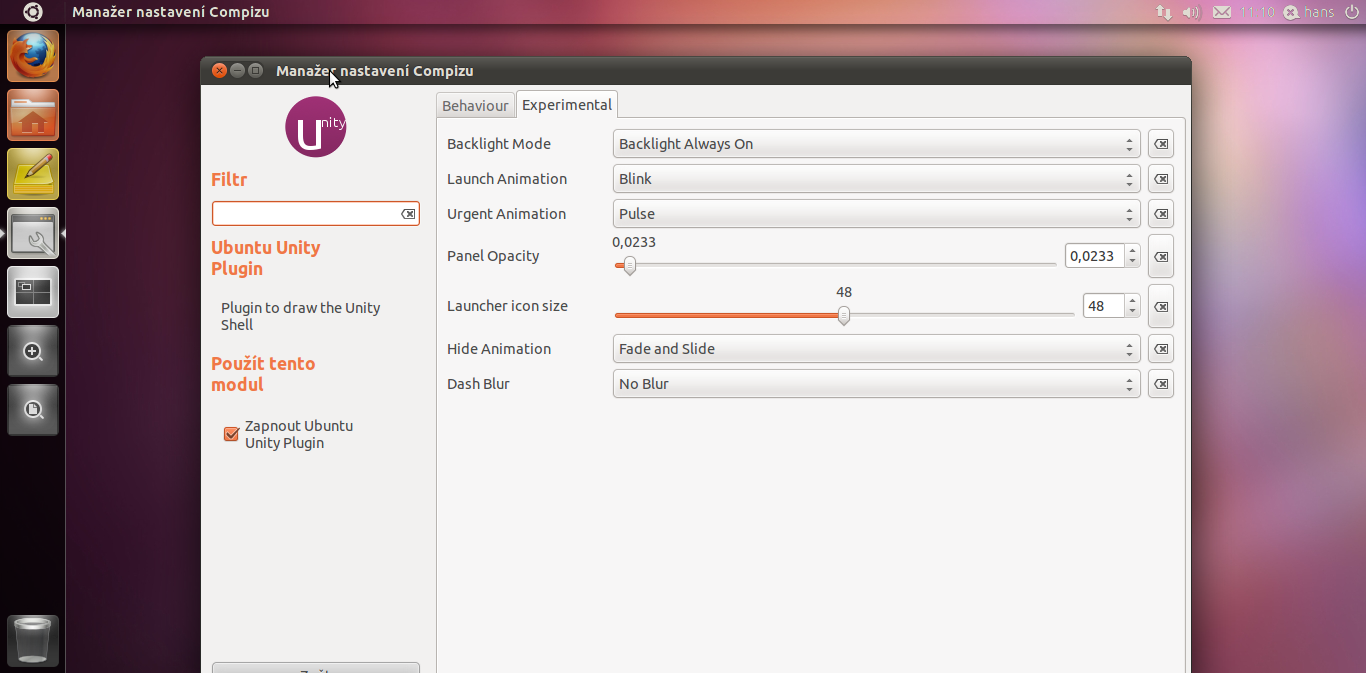
Task: Click the "Plugin to draw the Unity Shell" description
Action: click(301, 316)
